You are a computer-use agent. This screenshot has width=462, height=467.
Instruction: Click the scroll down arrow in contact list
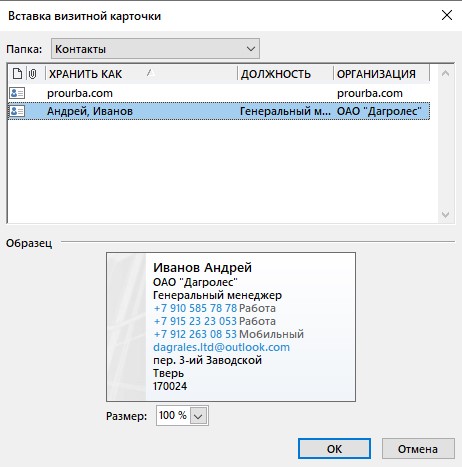pos(446,215)
